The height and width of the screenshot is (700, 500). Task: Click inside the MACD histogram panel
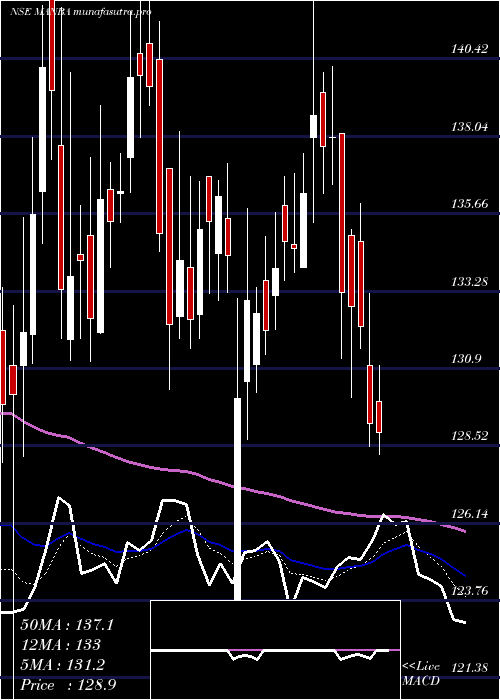[275, 650]
